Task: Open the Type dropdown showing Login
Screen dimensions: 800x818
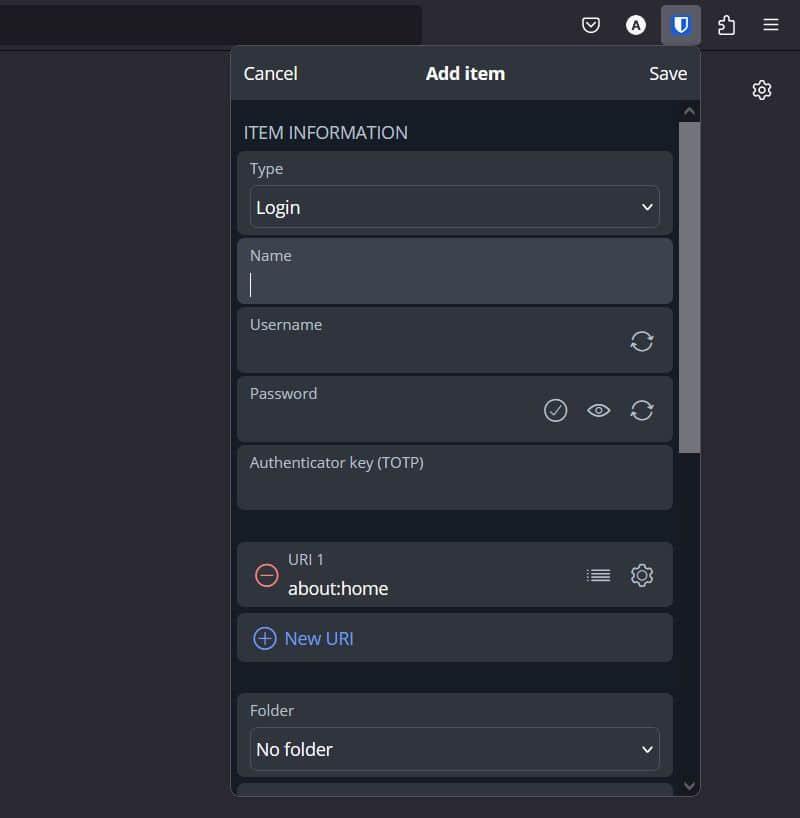Action: point(454,207)
